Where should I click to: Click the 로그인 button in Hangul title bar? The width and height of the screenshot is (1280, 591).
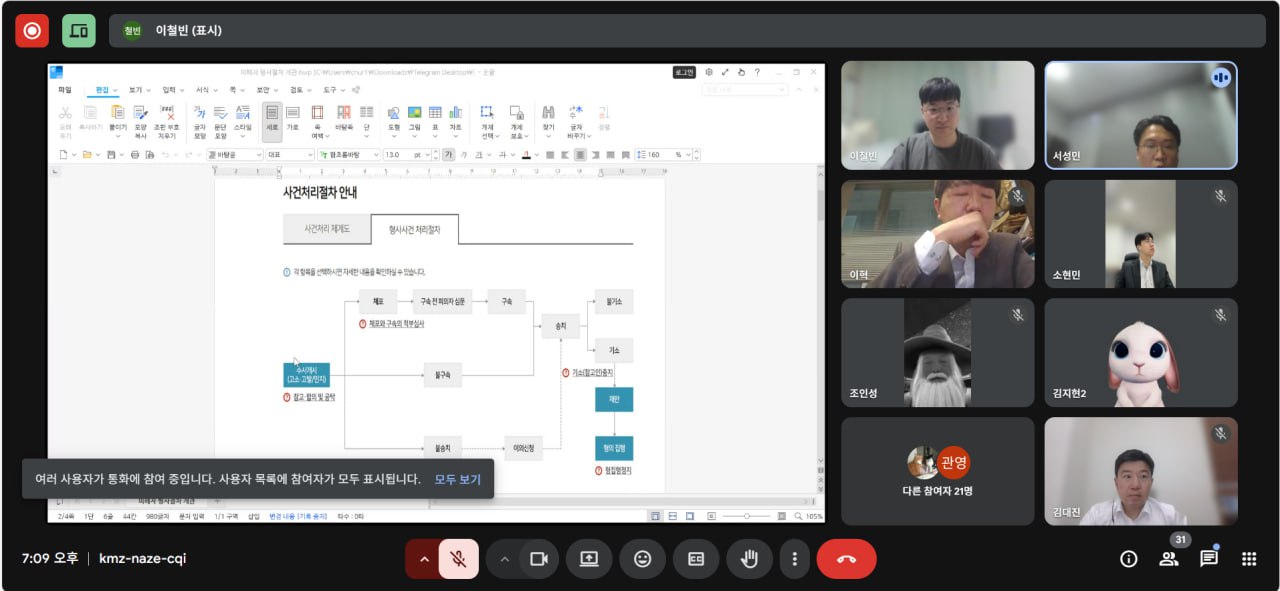[x=684, y=72]
